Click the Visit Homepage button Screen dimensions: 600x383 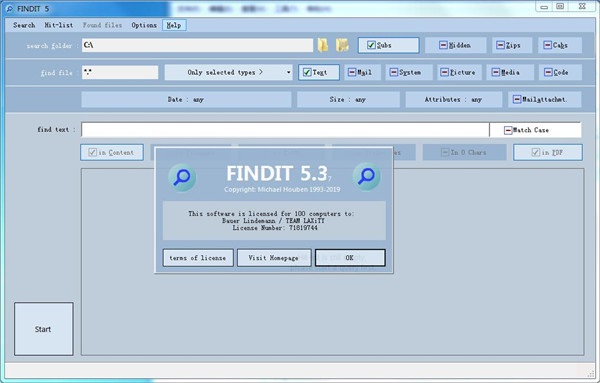pyautogui.click(x=274, y=258)
